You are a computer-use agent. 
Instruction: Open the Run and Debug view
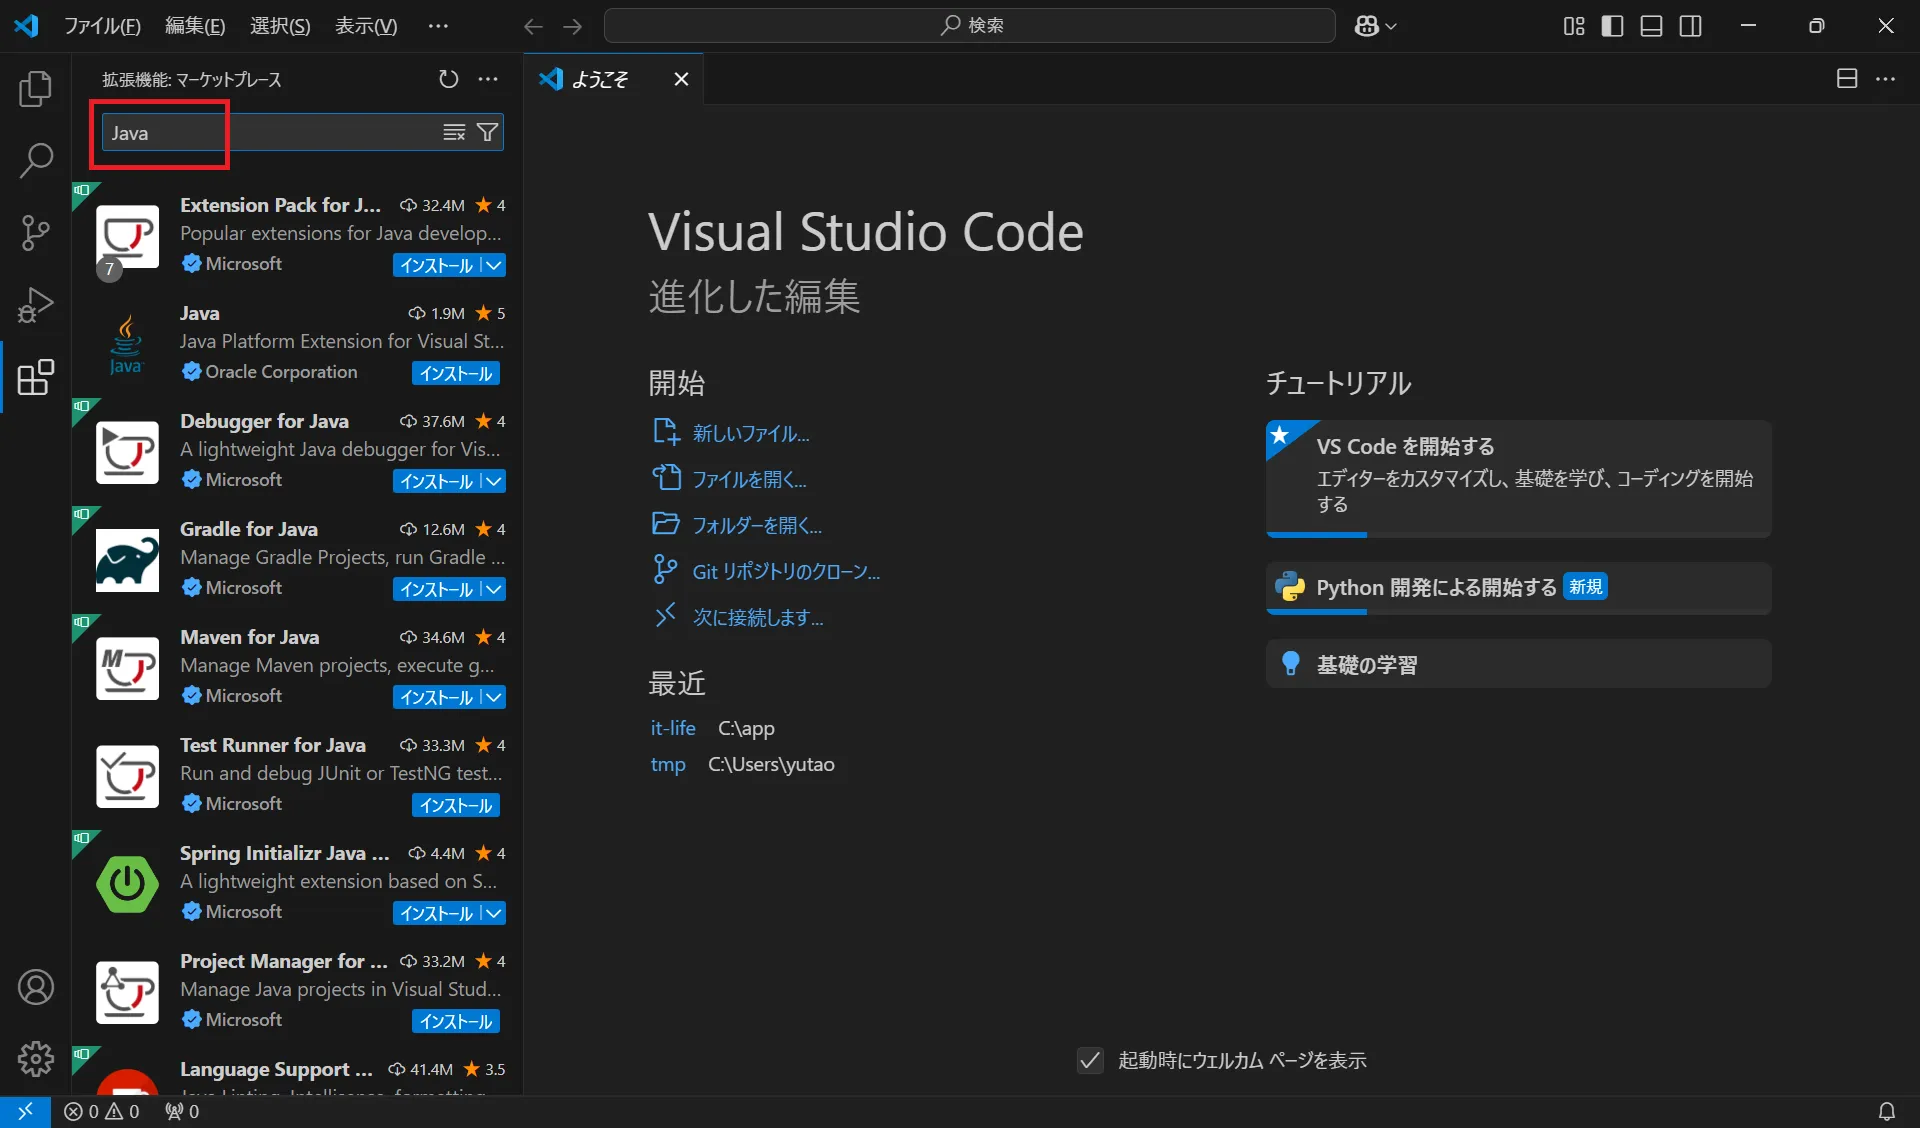[36, 305]
